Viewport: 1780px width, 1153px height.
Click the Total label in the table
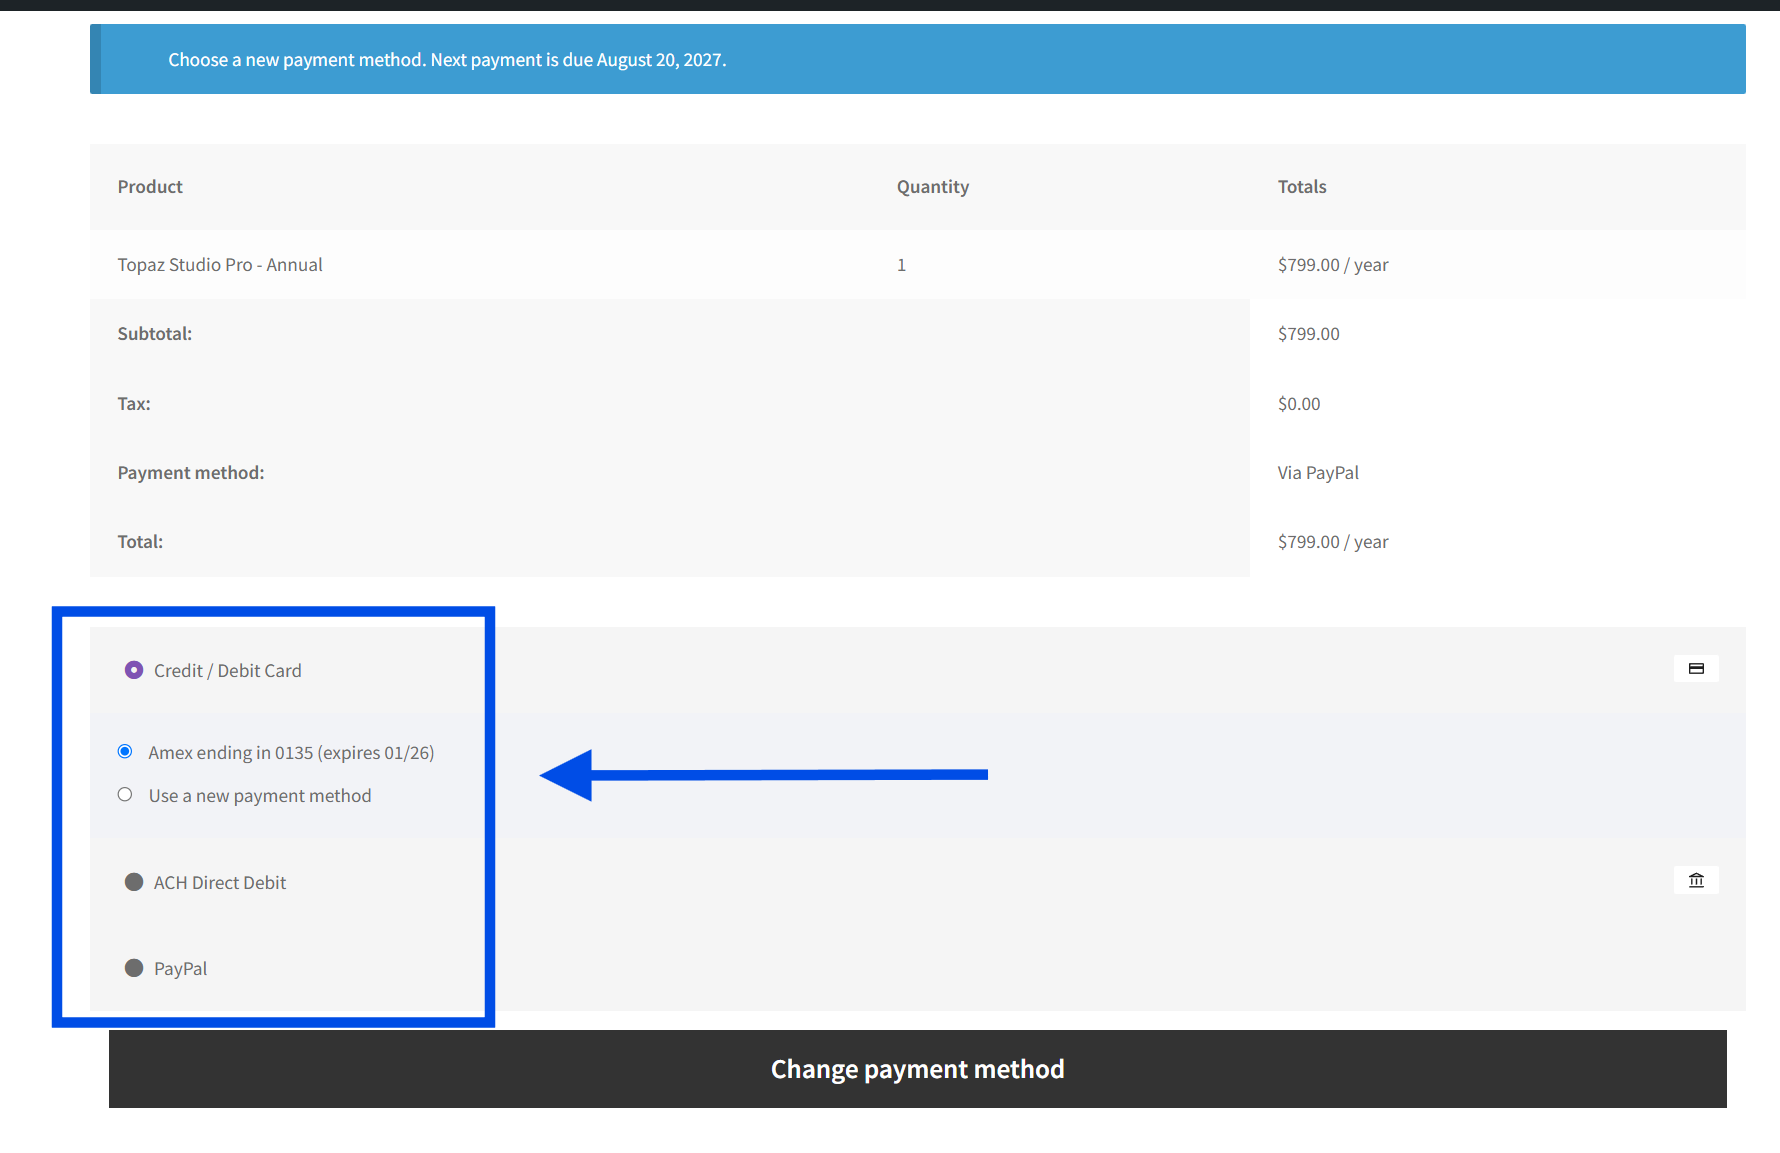140,542
